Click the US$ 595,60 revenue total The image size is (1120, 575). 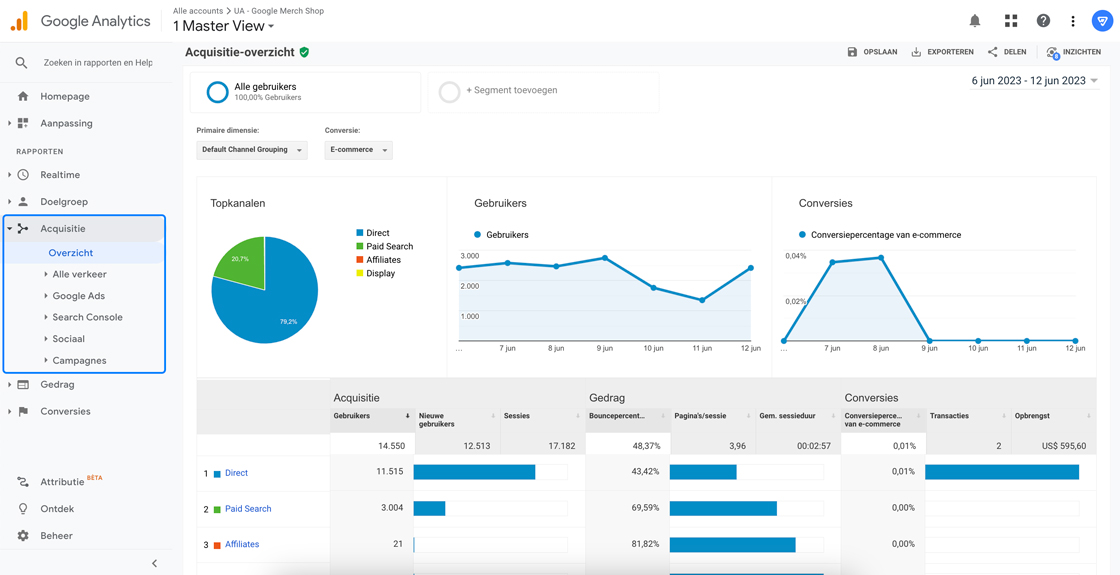(x=1064, y=446)
